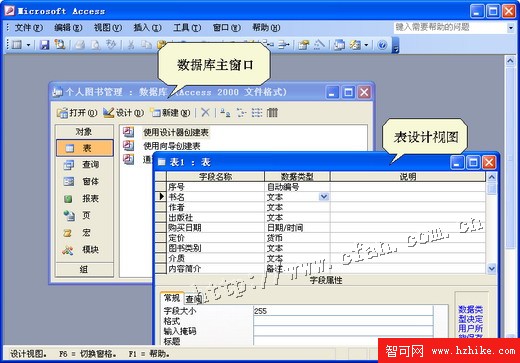Click the Insert Rows toolbar icon
This screenshot has height=363, width=520.
[x=268, y=45]
